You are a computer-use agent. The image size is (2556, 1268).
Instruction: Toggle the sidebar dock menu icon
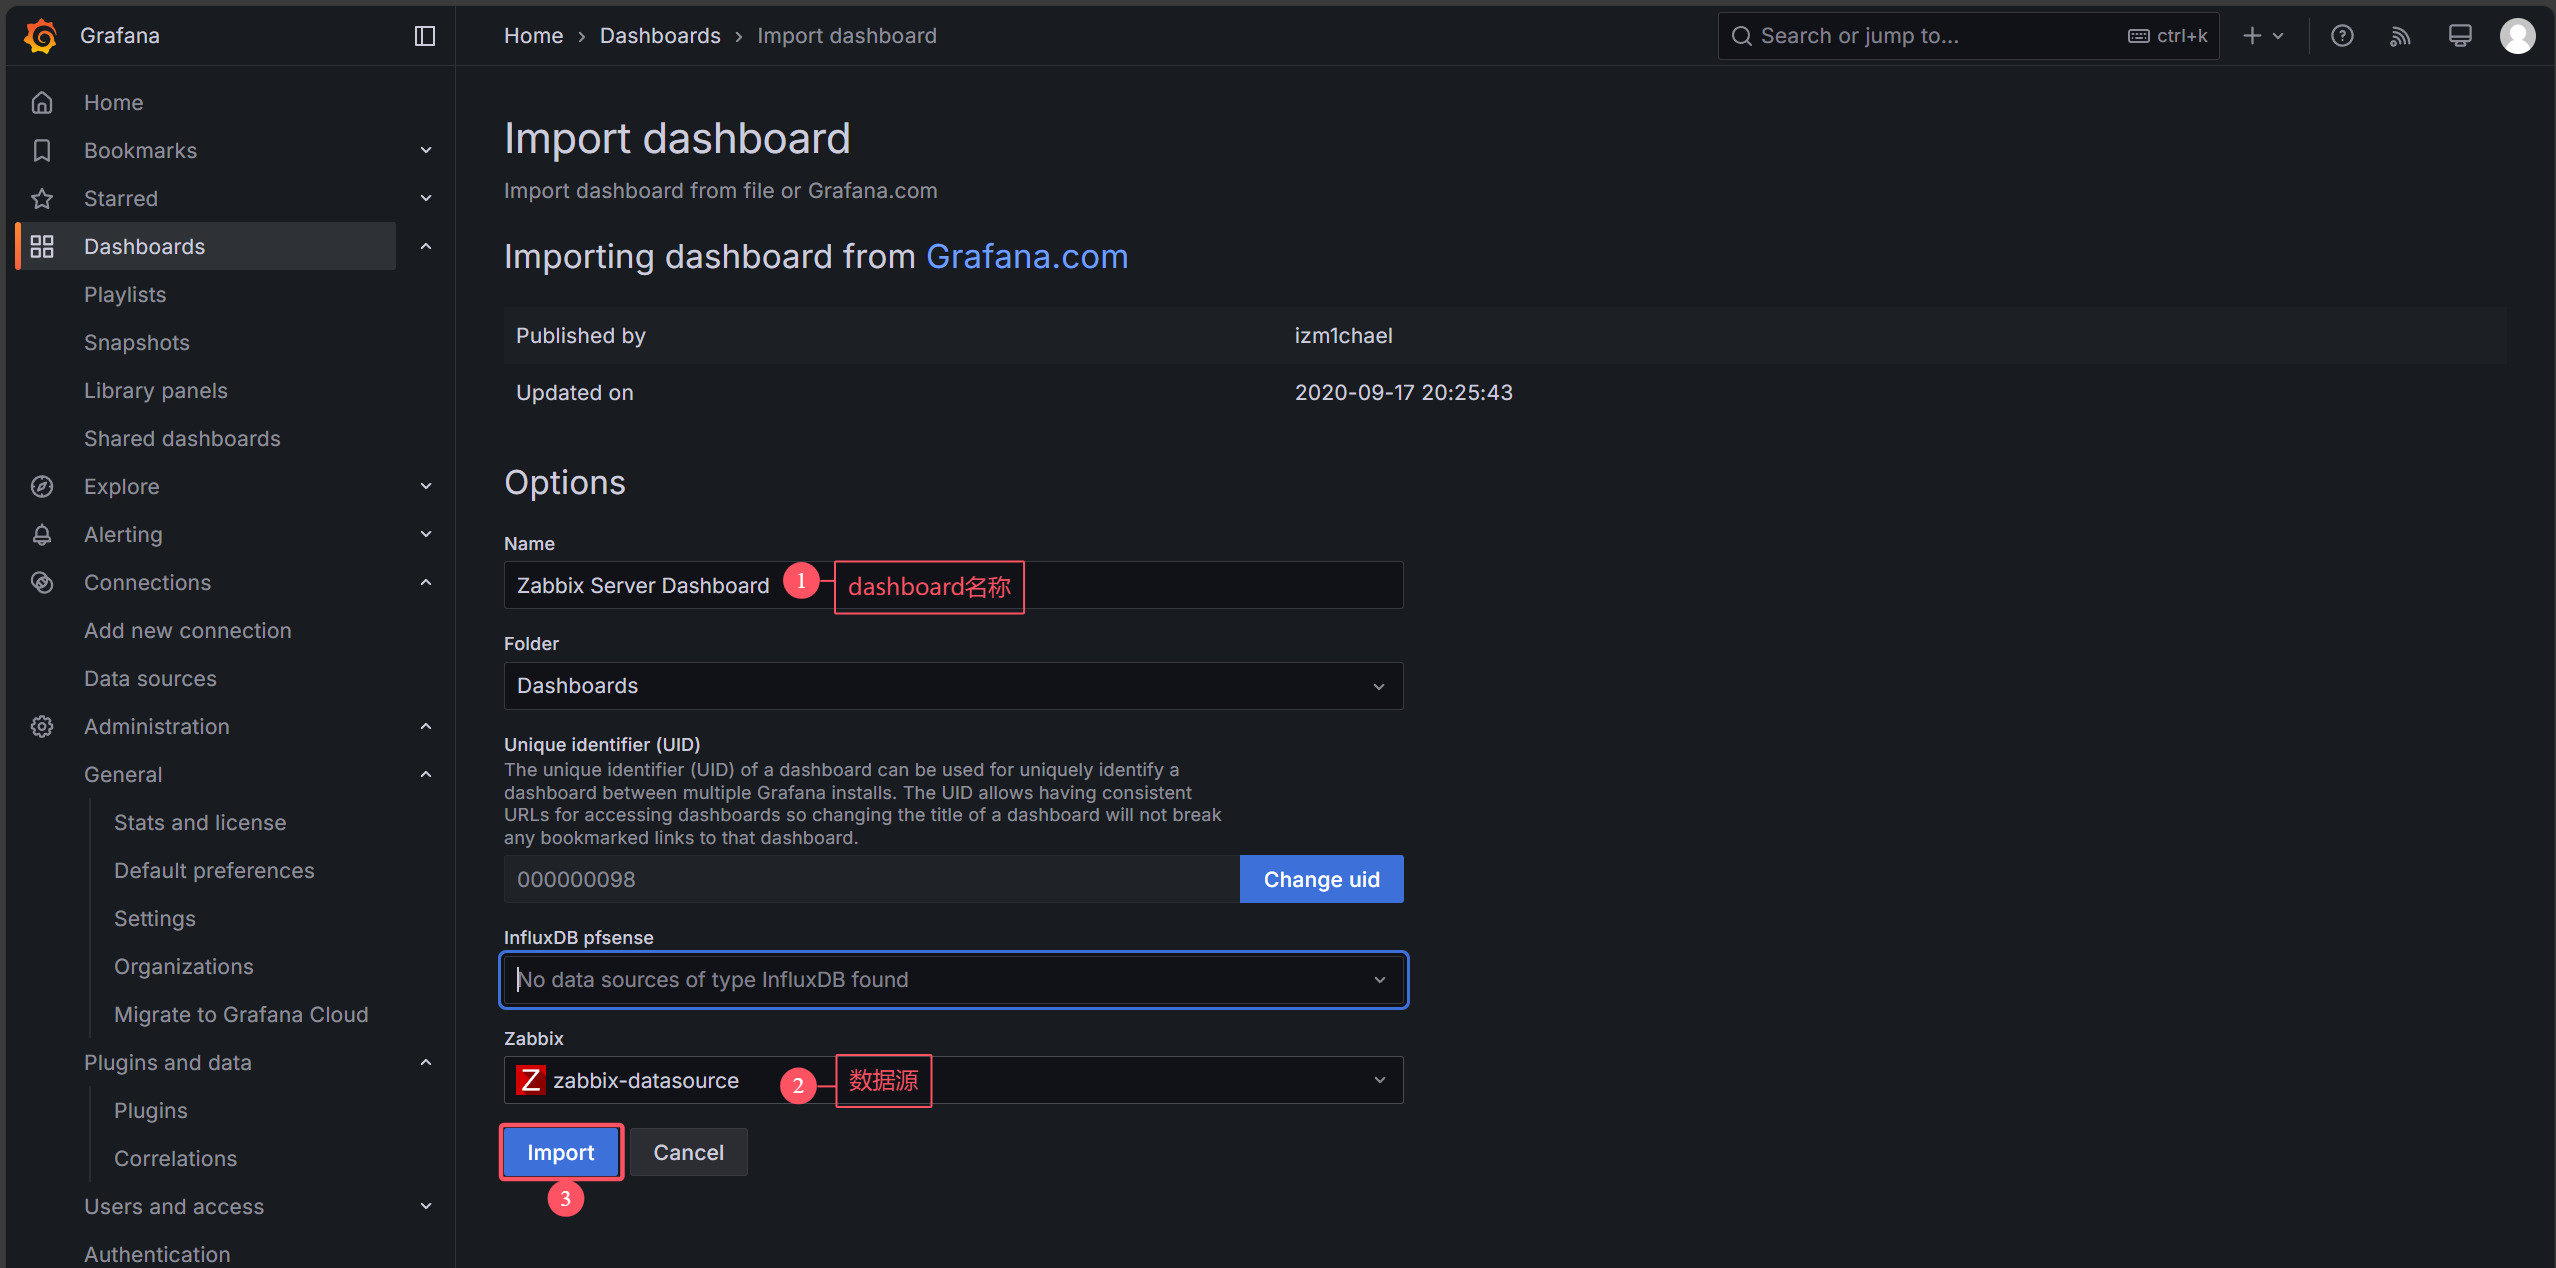pyautogui.click(x=425, y=36)
